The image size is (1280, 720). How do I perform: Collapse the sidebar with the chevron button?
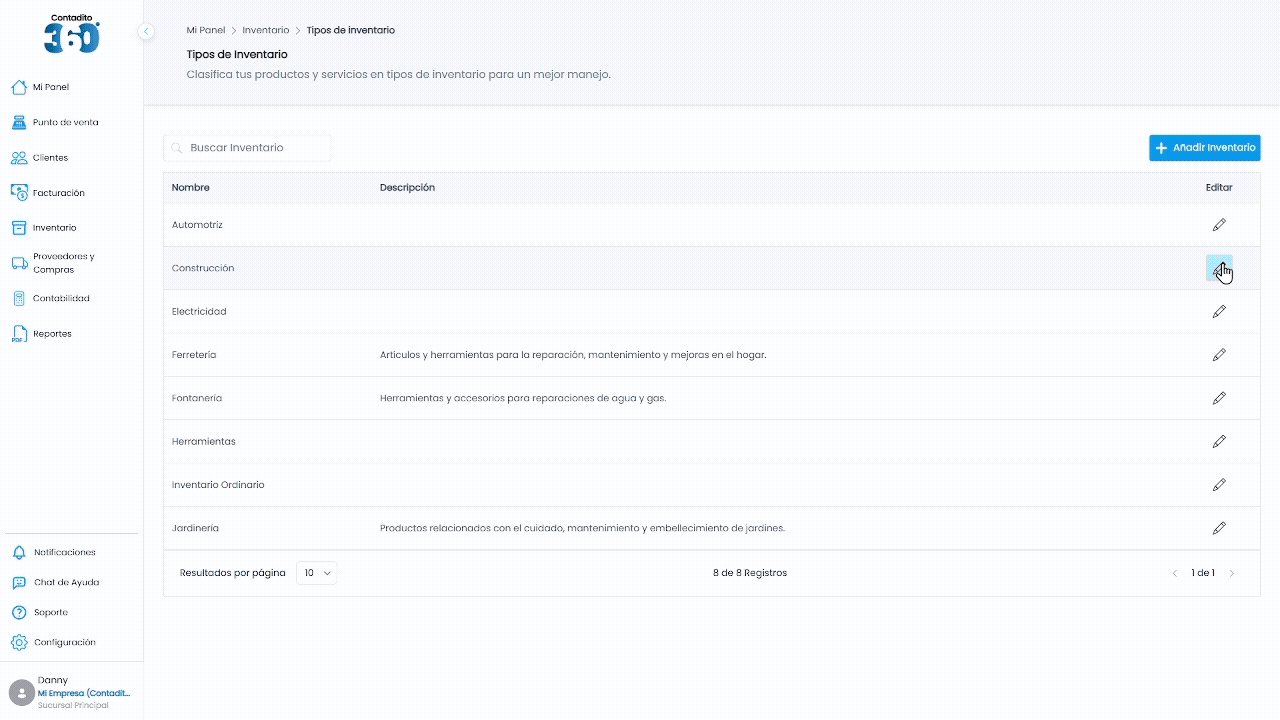(146, 31)
